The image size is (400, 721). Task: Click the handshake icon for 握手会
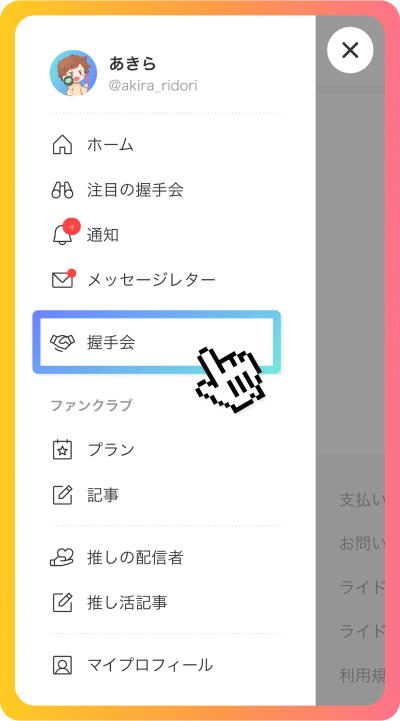[62, 343]
